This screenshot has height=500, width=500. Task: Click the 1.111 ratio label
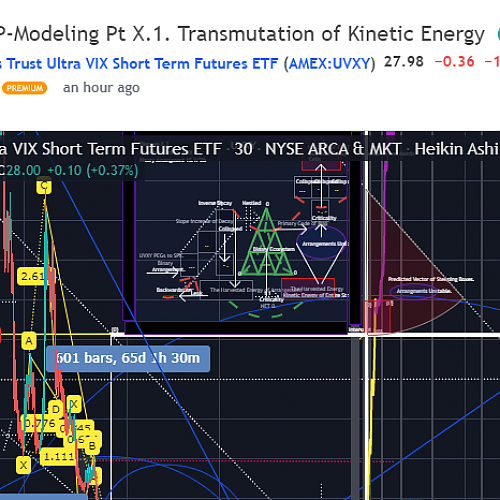click(58, 456)
